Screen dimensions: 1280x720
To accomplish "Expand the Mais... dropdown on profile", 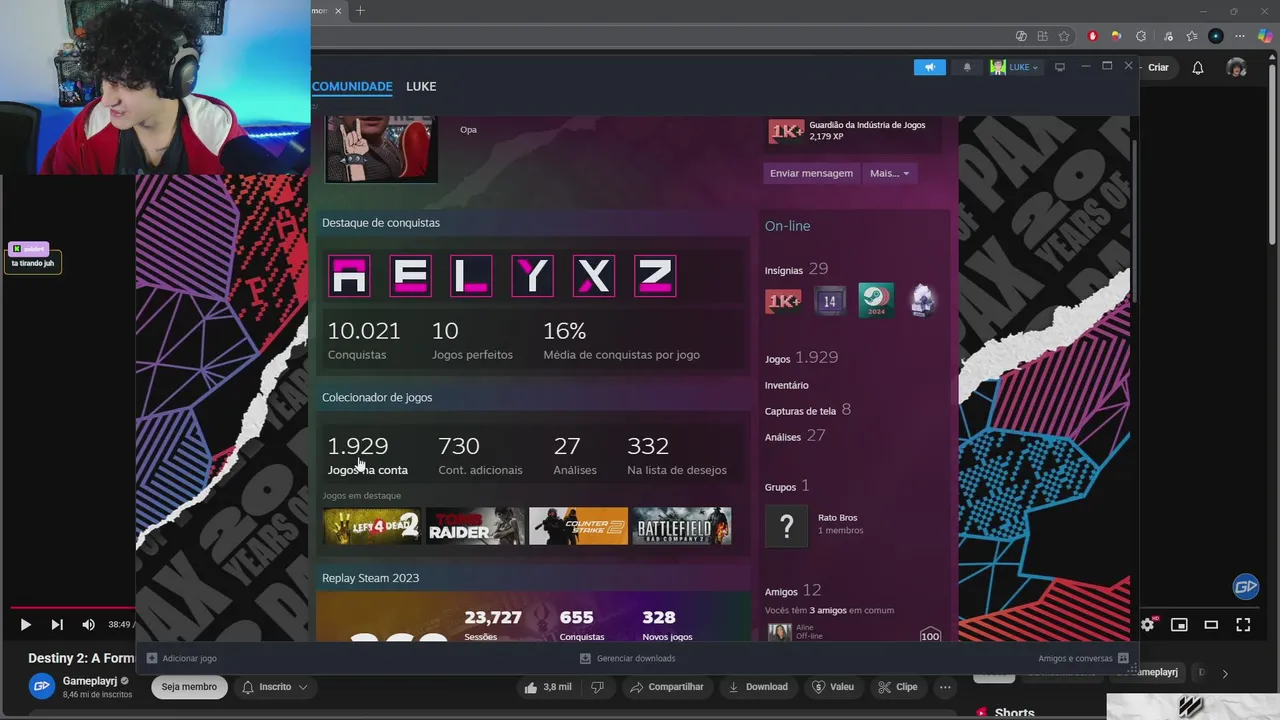I will (x=889, y=173).
